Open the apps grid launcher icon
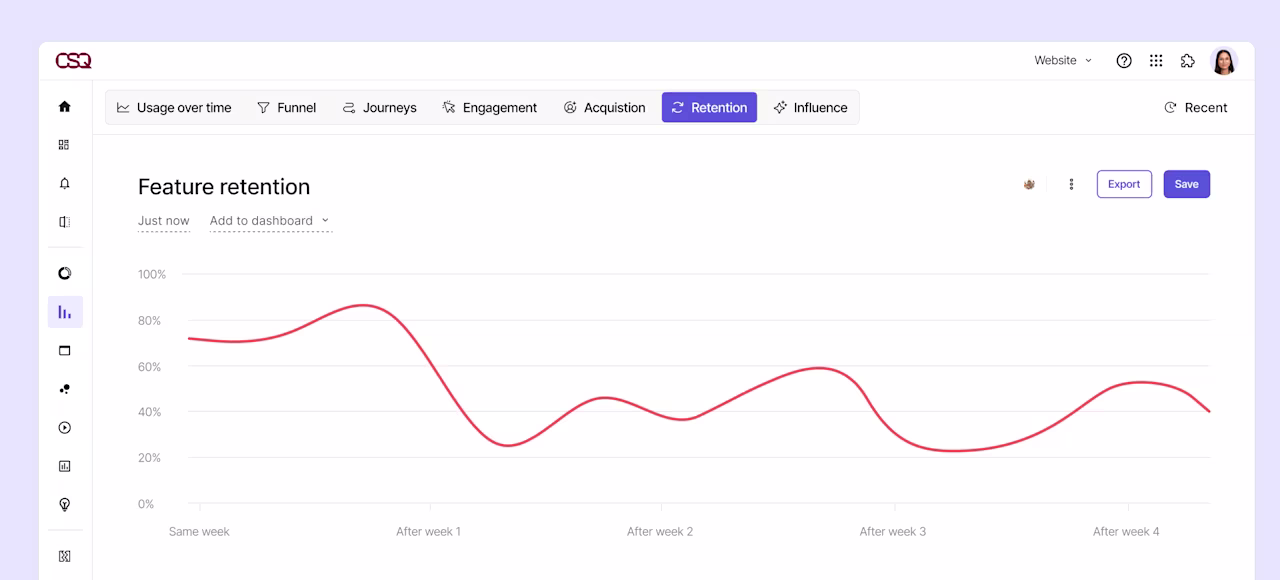The height and width of the screenshot is (580, 1280). coord(1156,61)
